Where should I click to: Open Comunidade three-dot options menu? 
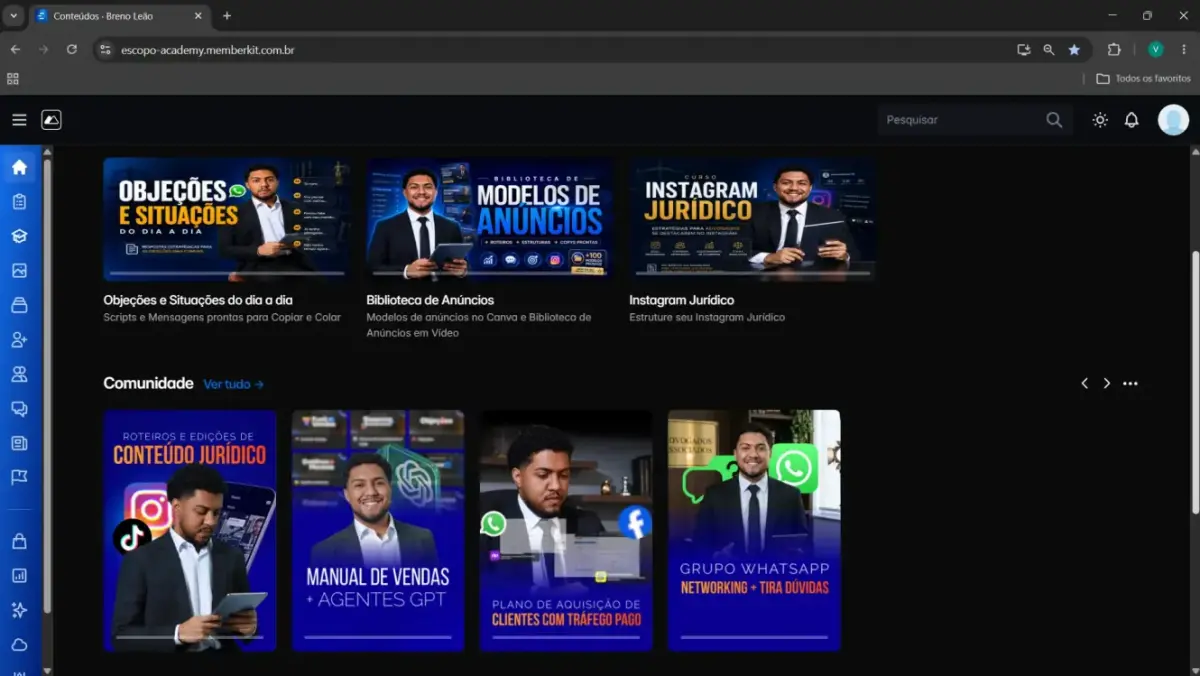pos(1130,384)
